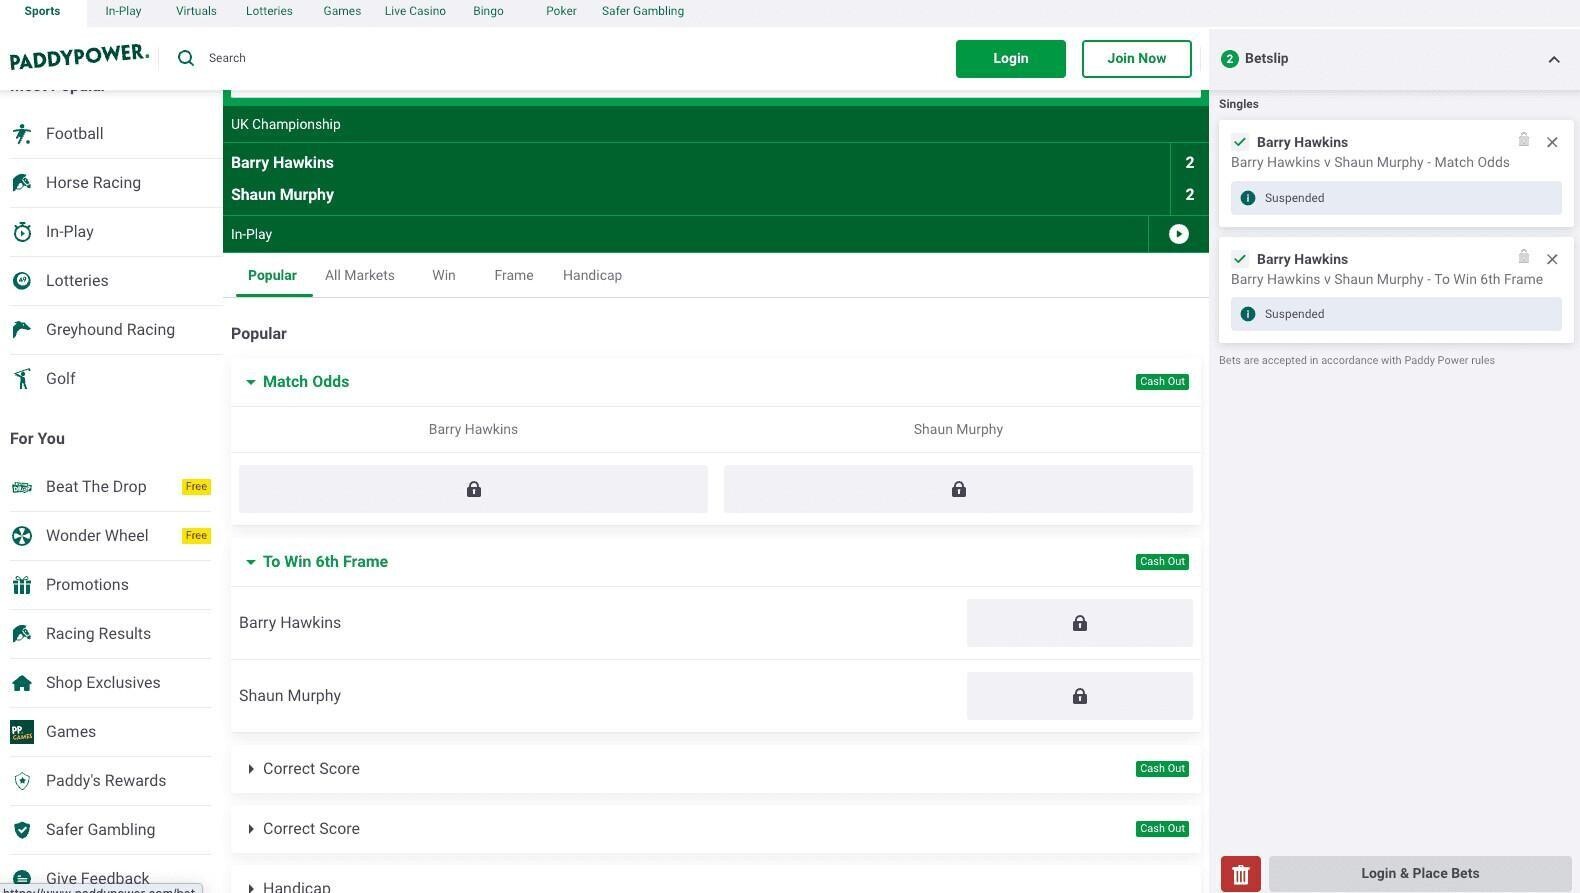
Task: Click locked Shaun Murphy 6th Frame price
Action: tap(1080, 696)
